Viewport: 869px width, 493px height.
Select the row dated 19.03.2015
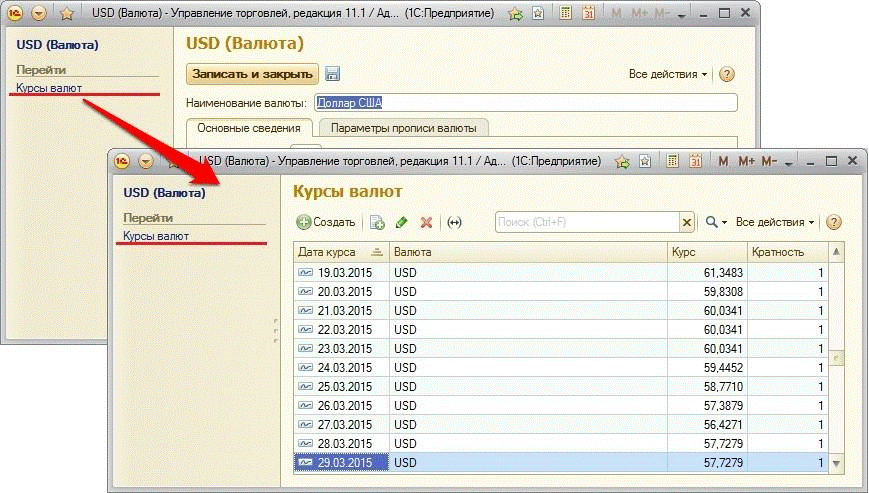coord(561,273)
